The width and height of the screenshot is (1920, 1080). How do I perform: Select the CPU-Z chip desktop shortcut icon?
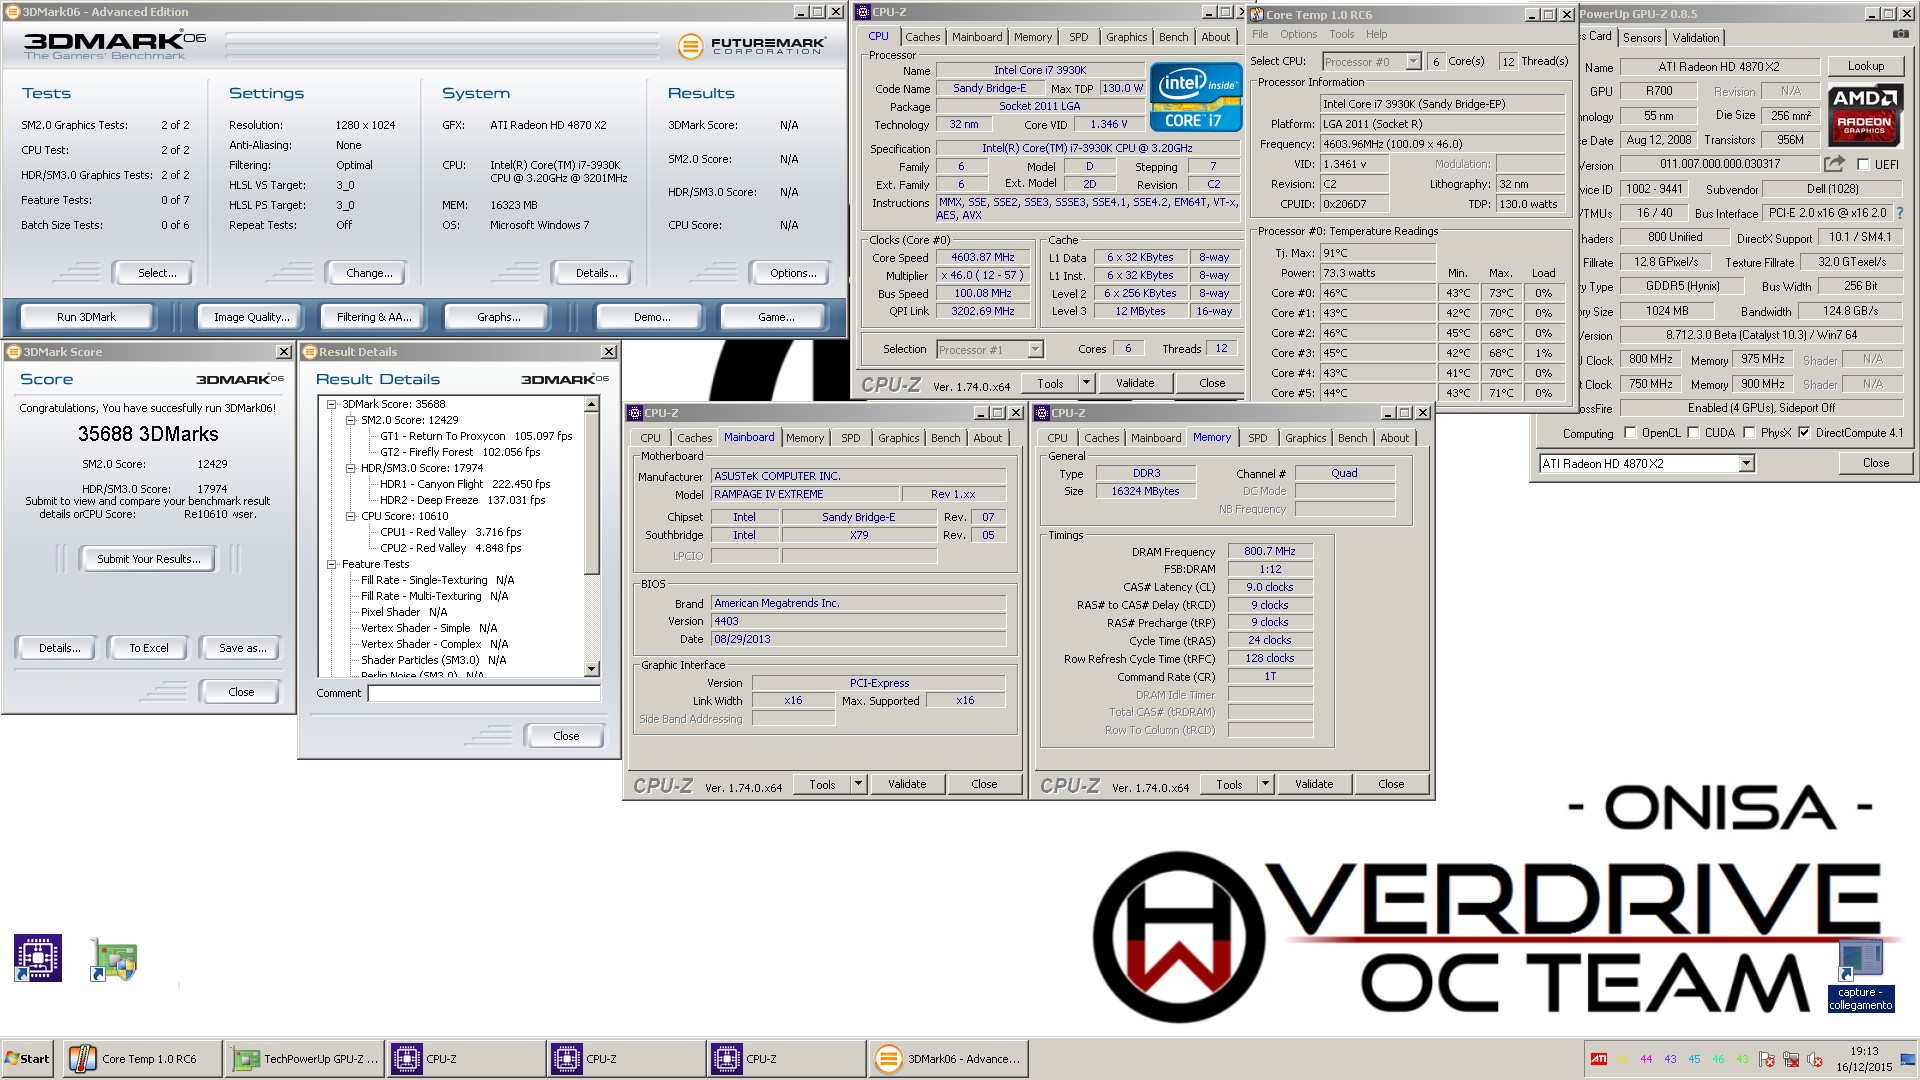(38, 958)
